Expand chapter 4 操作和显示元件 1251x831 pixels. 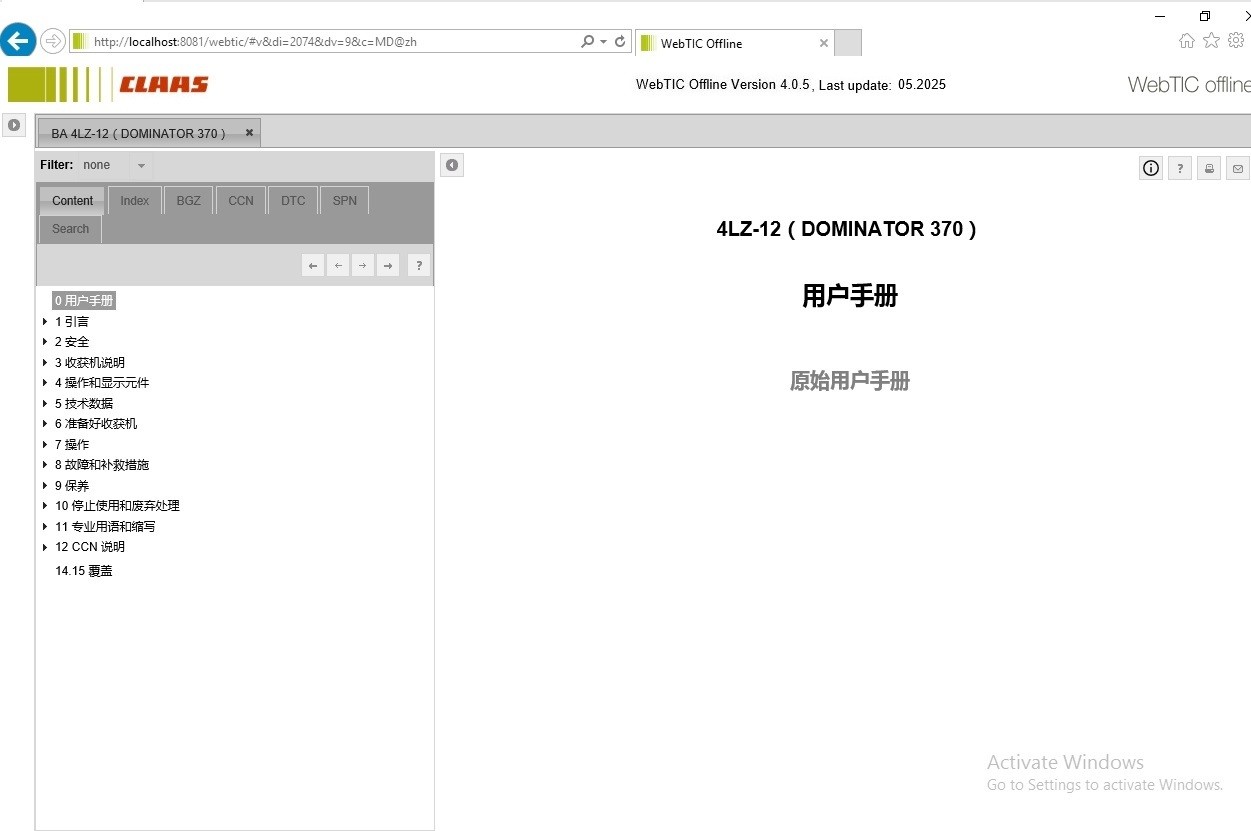pos(45,383)
